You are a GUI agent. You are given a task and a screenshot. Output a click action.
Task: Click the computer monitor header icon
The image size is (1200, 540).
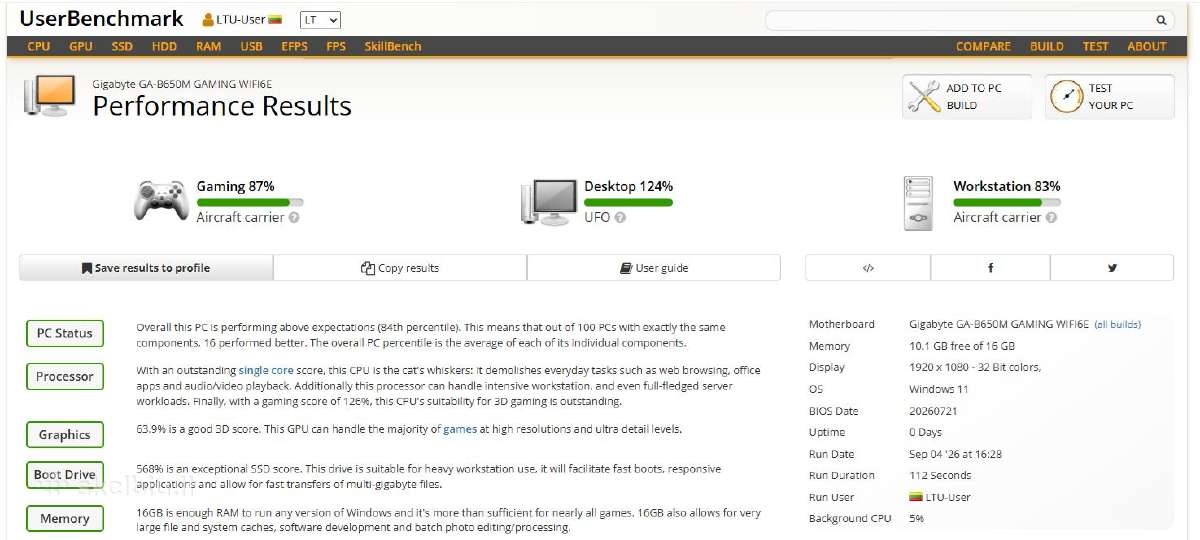point(50,96)
